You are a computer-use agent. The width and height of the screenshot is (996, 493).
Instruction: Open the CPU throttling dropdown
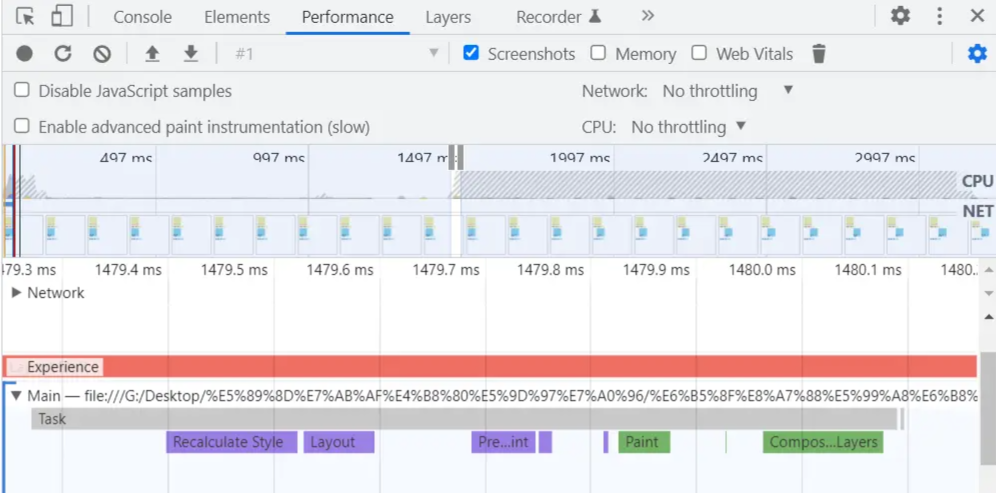click(x=689, y=127)
